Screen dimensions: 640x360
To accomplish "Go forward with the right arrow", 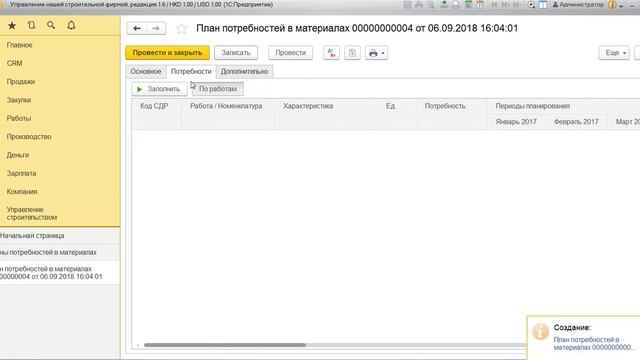I will point(156,28).
